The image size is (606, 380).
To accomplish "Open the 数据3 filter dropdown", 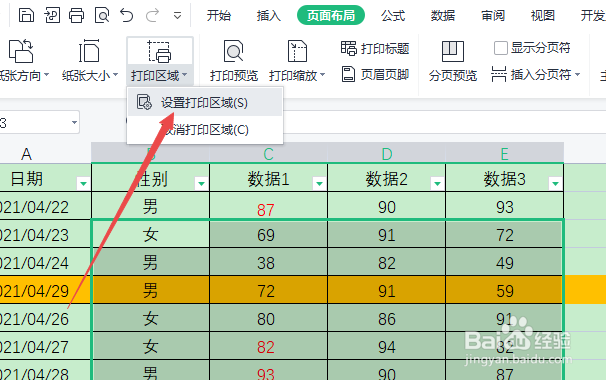I will 555,183.
